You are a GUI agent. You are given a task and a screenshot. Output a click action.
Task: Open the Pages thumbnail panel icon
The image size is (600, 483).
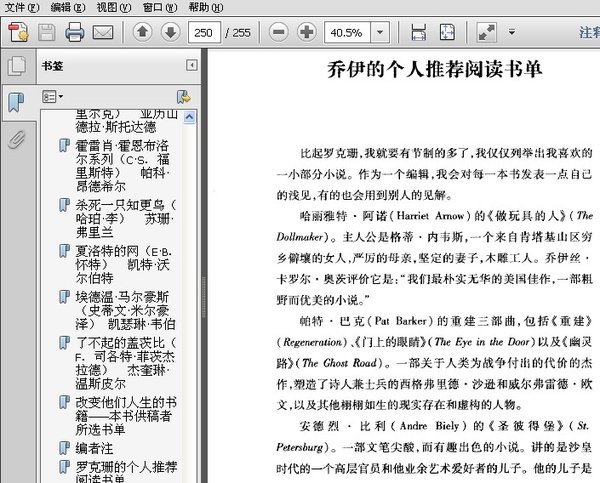click(18, 66)
